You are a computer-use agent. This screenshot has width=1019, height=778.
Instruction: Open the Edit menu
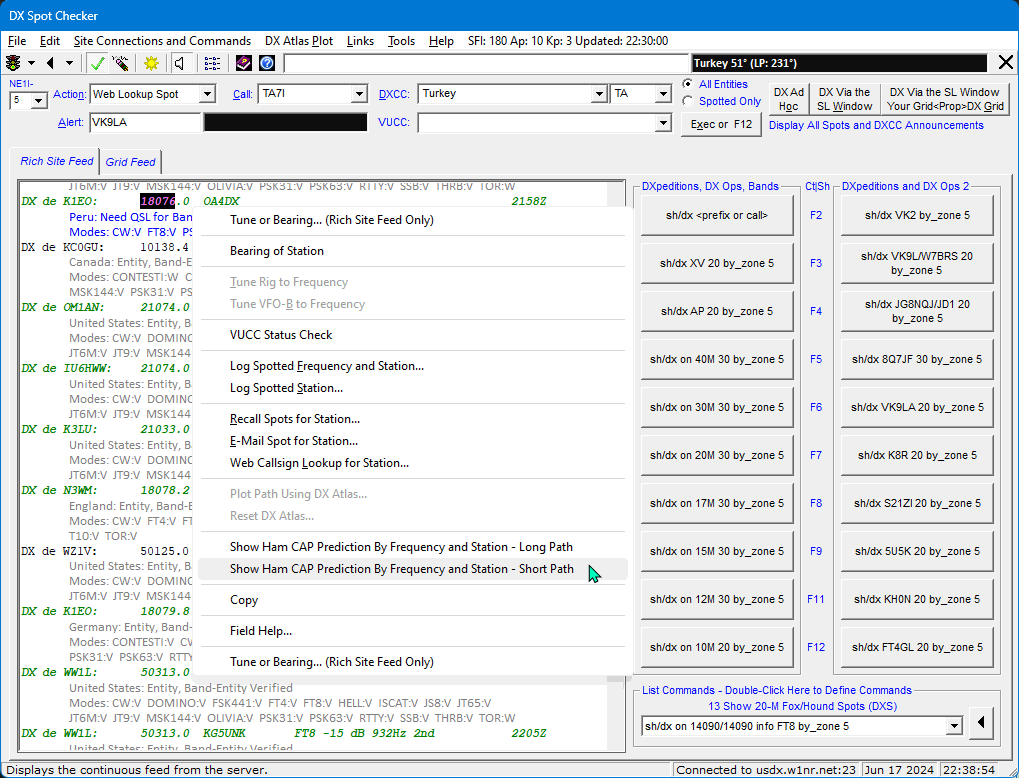pyautogui.click(x=49, y=41)
